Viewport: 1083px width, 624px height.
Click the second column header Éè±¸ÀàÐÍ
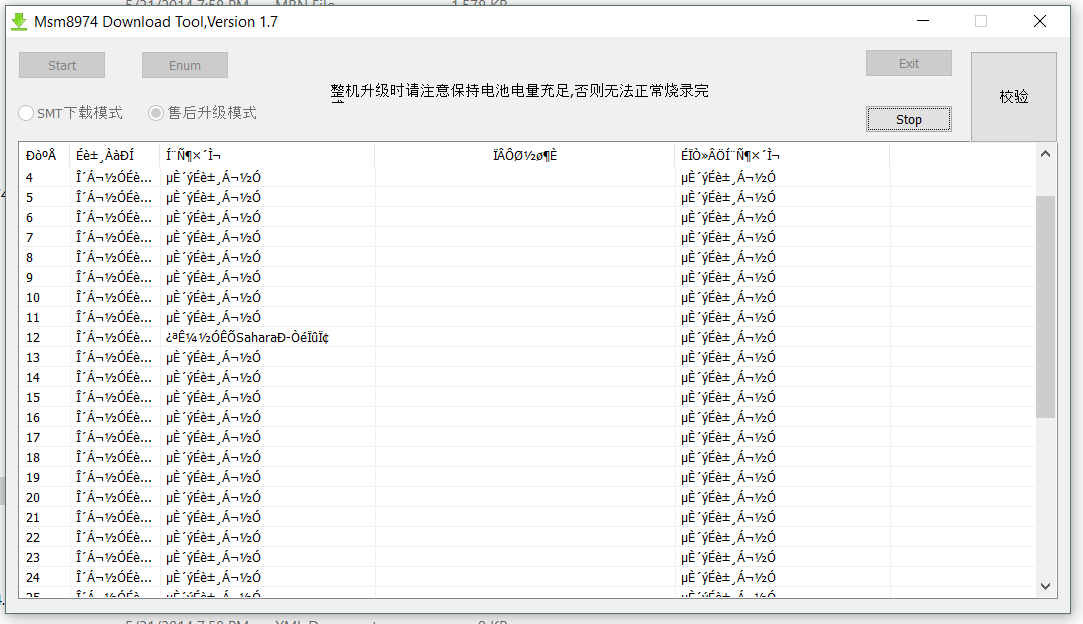[x=115, y=155]
